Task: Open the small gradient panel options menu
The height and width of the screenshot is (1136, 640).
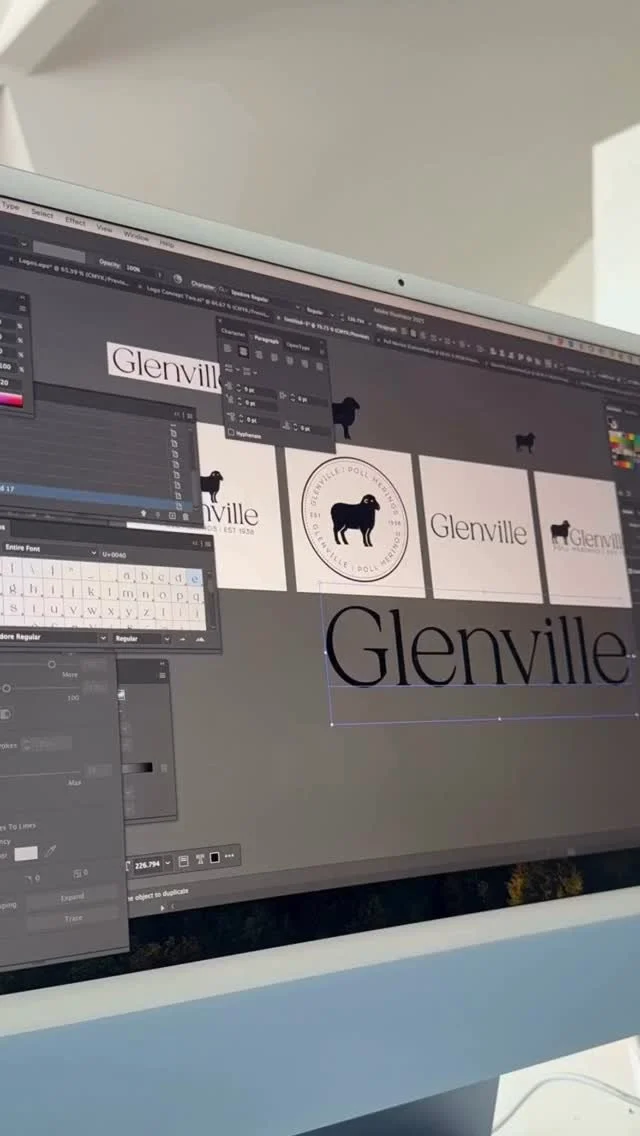Action: (162, 675)
